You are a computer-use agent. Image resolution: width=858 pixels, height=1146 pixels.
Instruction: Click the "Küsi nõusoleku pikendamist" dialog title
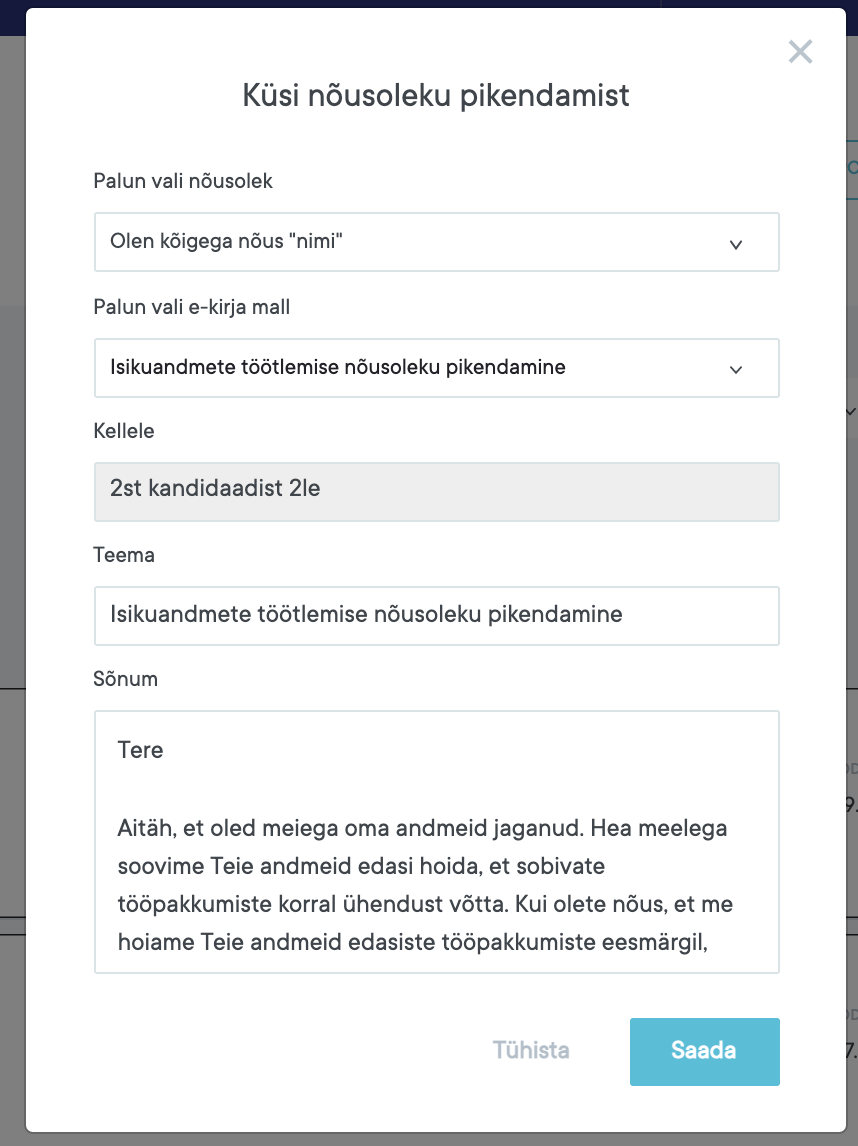[436, 96]
